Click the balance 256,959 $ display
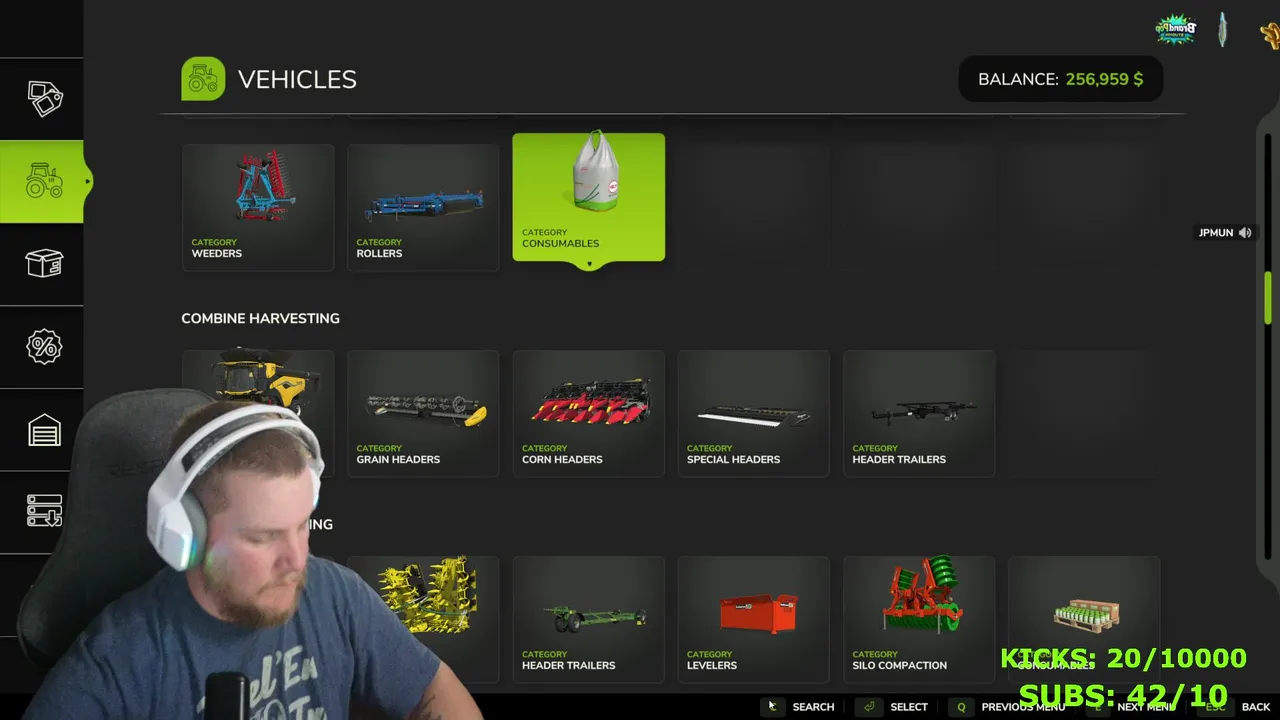This screenshot has width=1280, height=720. coord(1060,79)
